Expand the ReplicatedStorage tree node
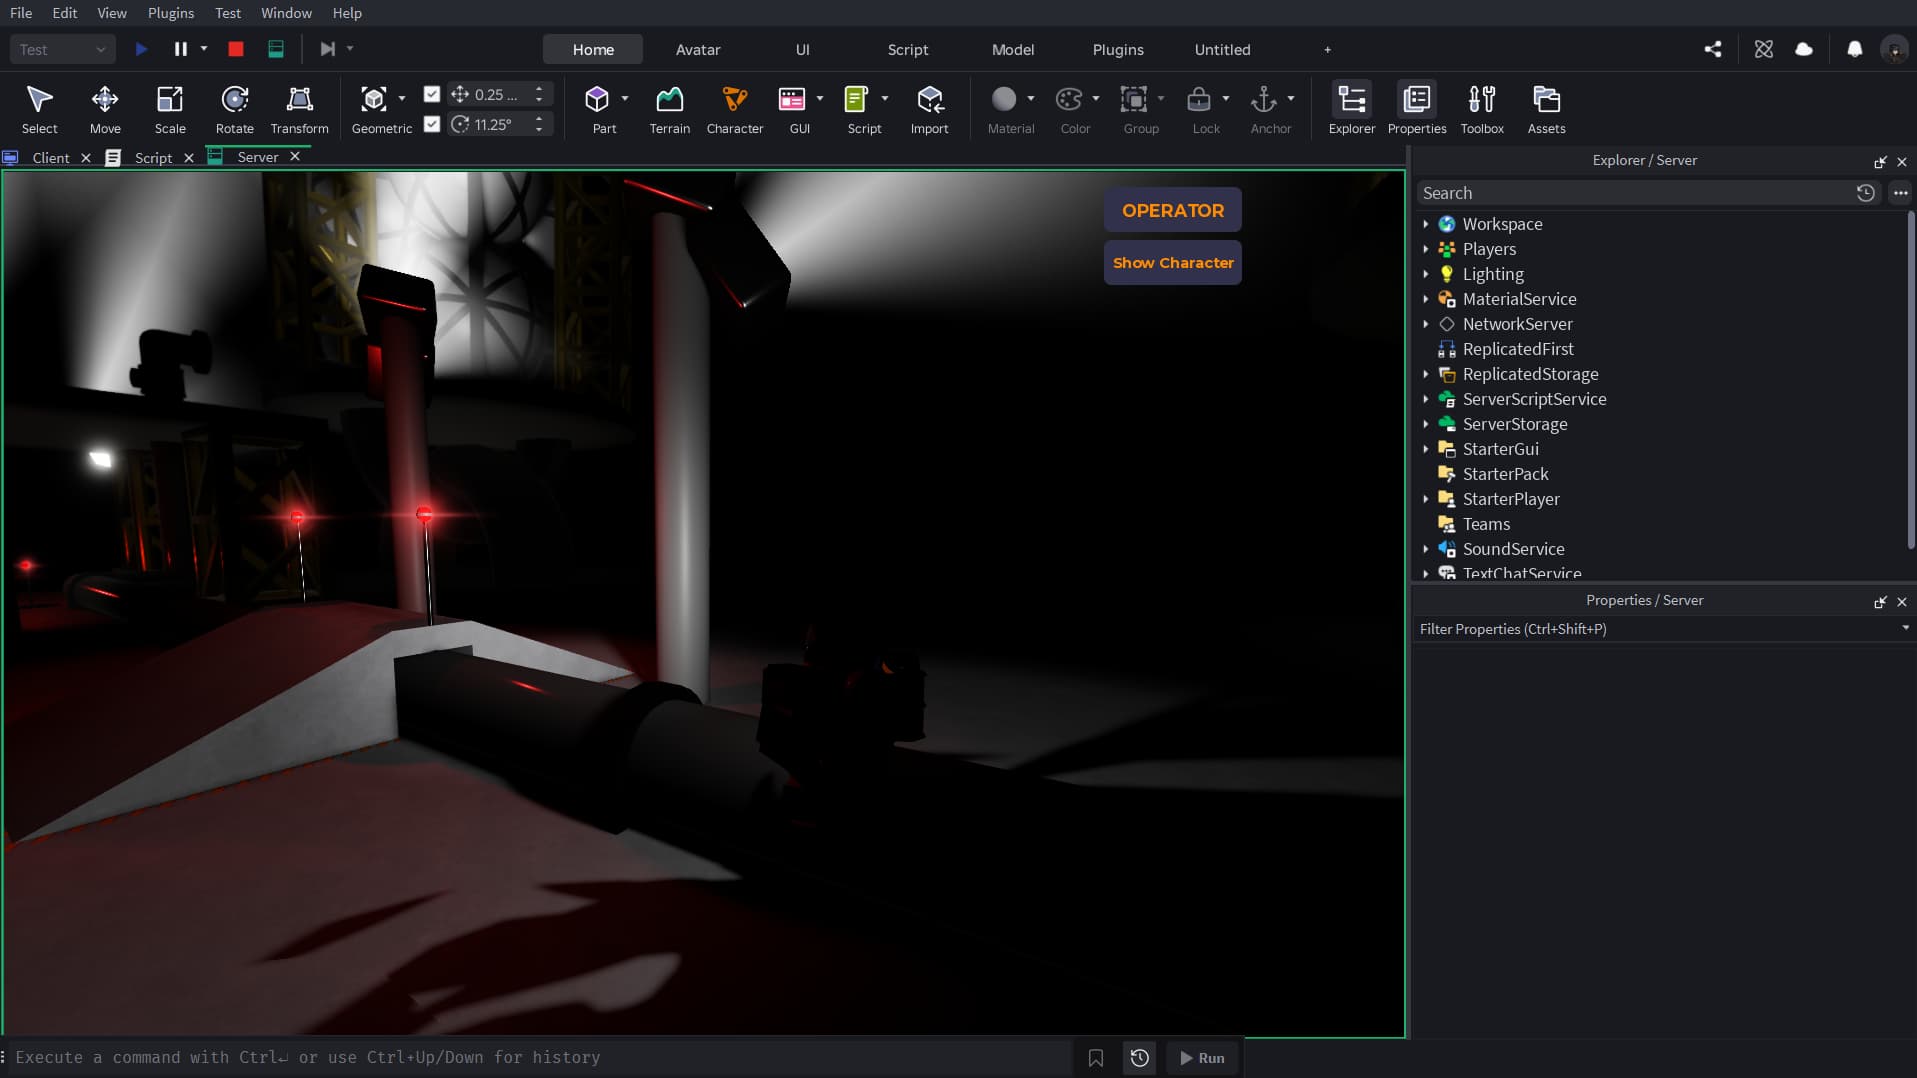Viewport: 1917px width, 1078px height. [x=1426, y=374]
